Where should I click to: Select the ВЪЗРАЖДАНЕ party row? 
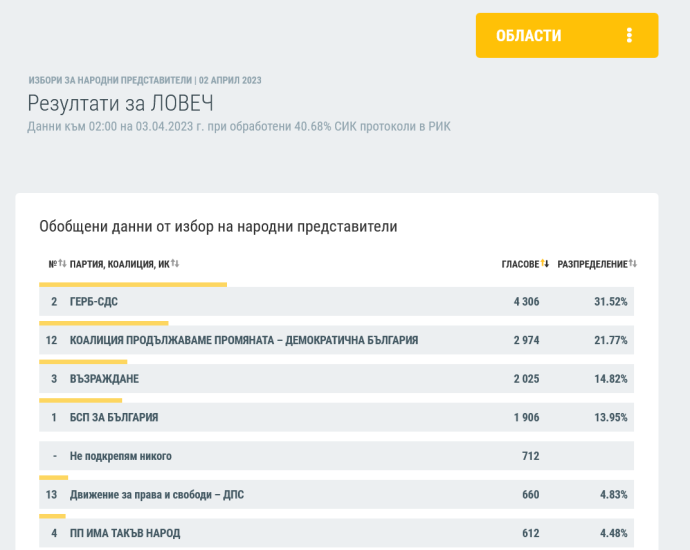(x=337, y=378)
